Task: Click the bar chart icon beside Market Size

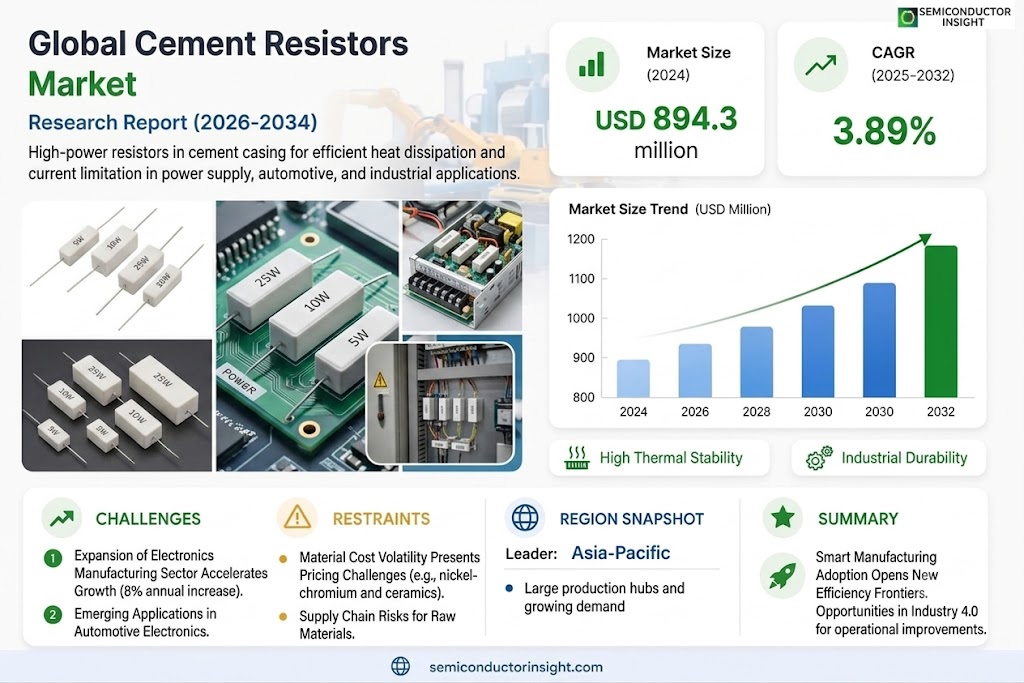Action: [592, 65]
